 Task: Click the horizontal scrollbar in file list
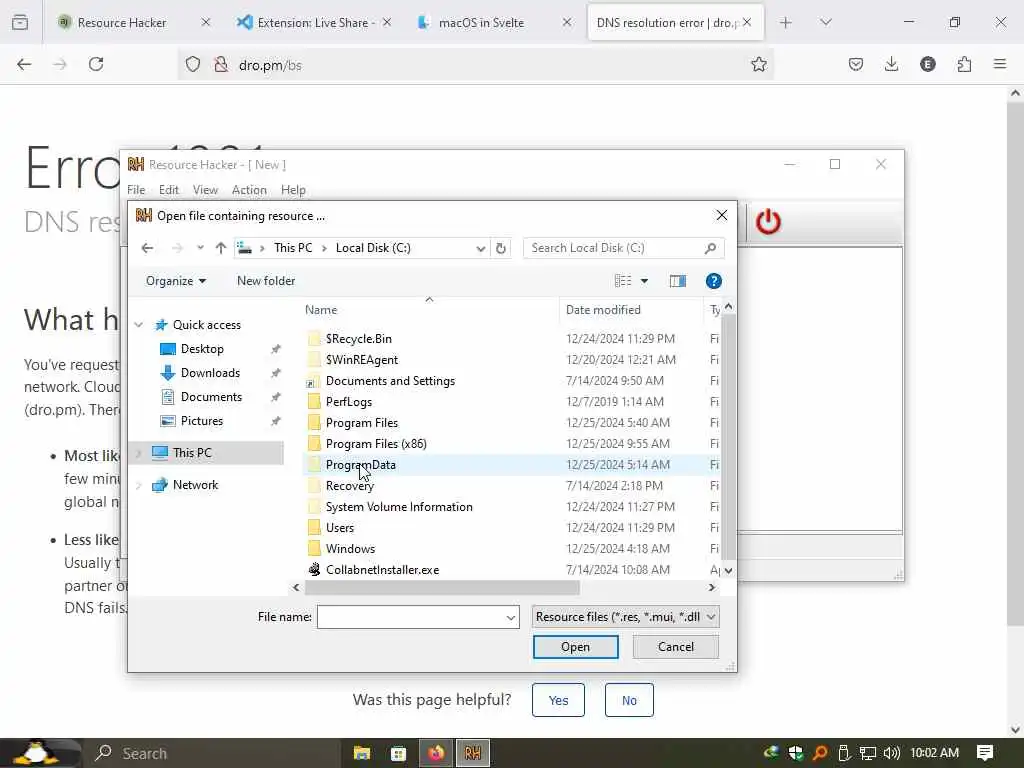click(x=442, y=588)
